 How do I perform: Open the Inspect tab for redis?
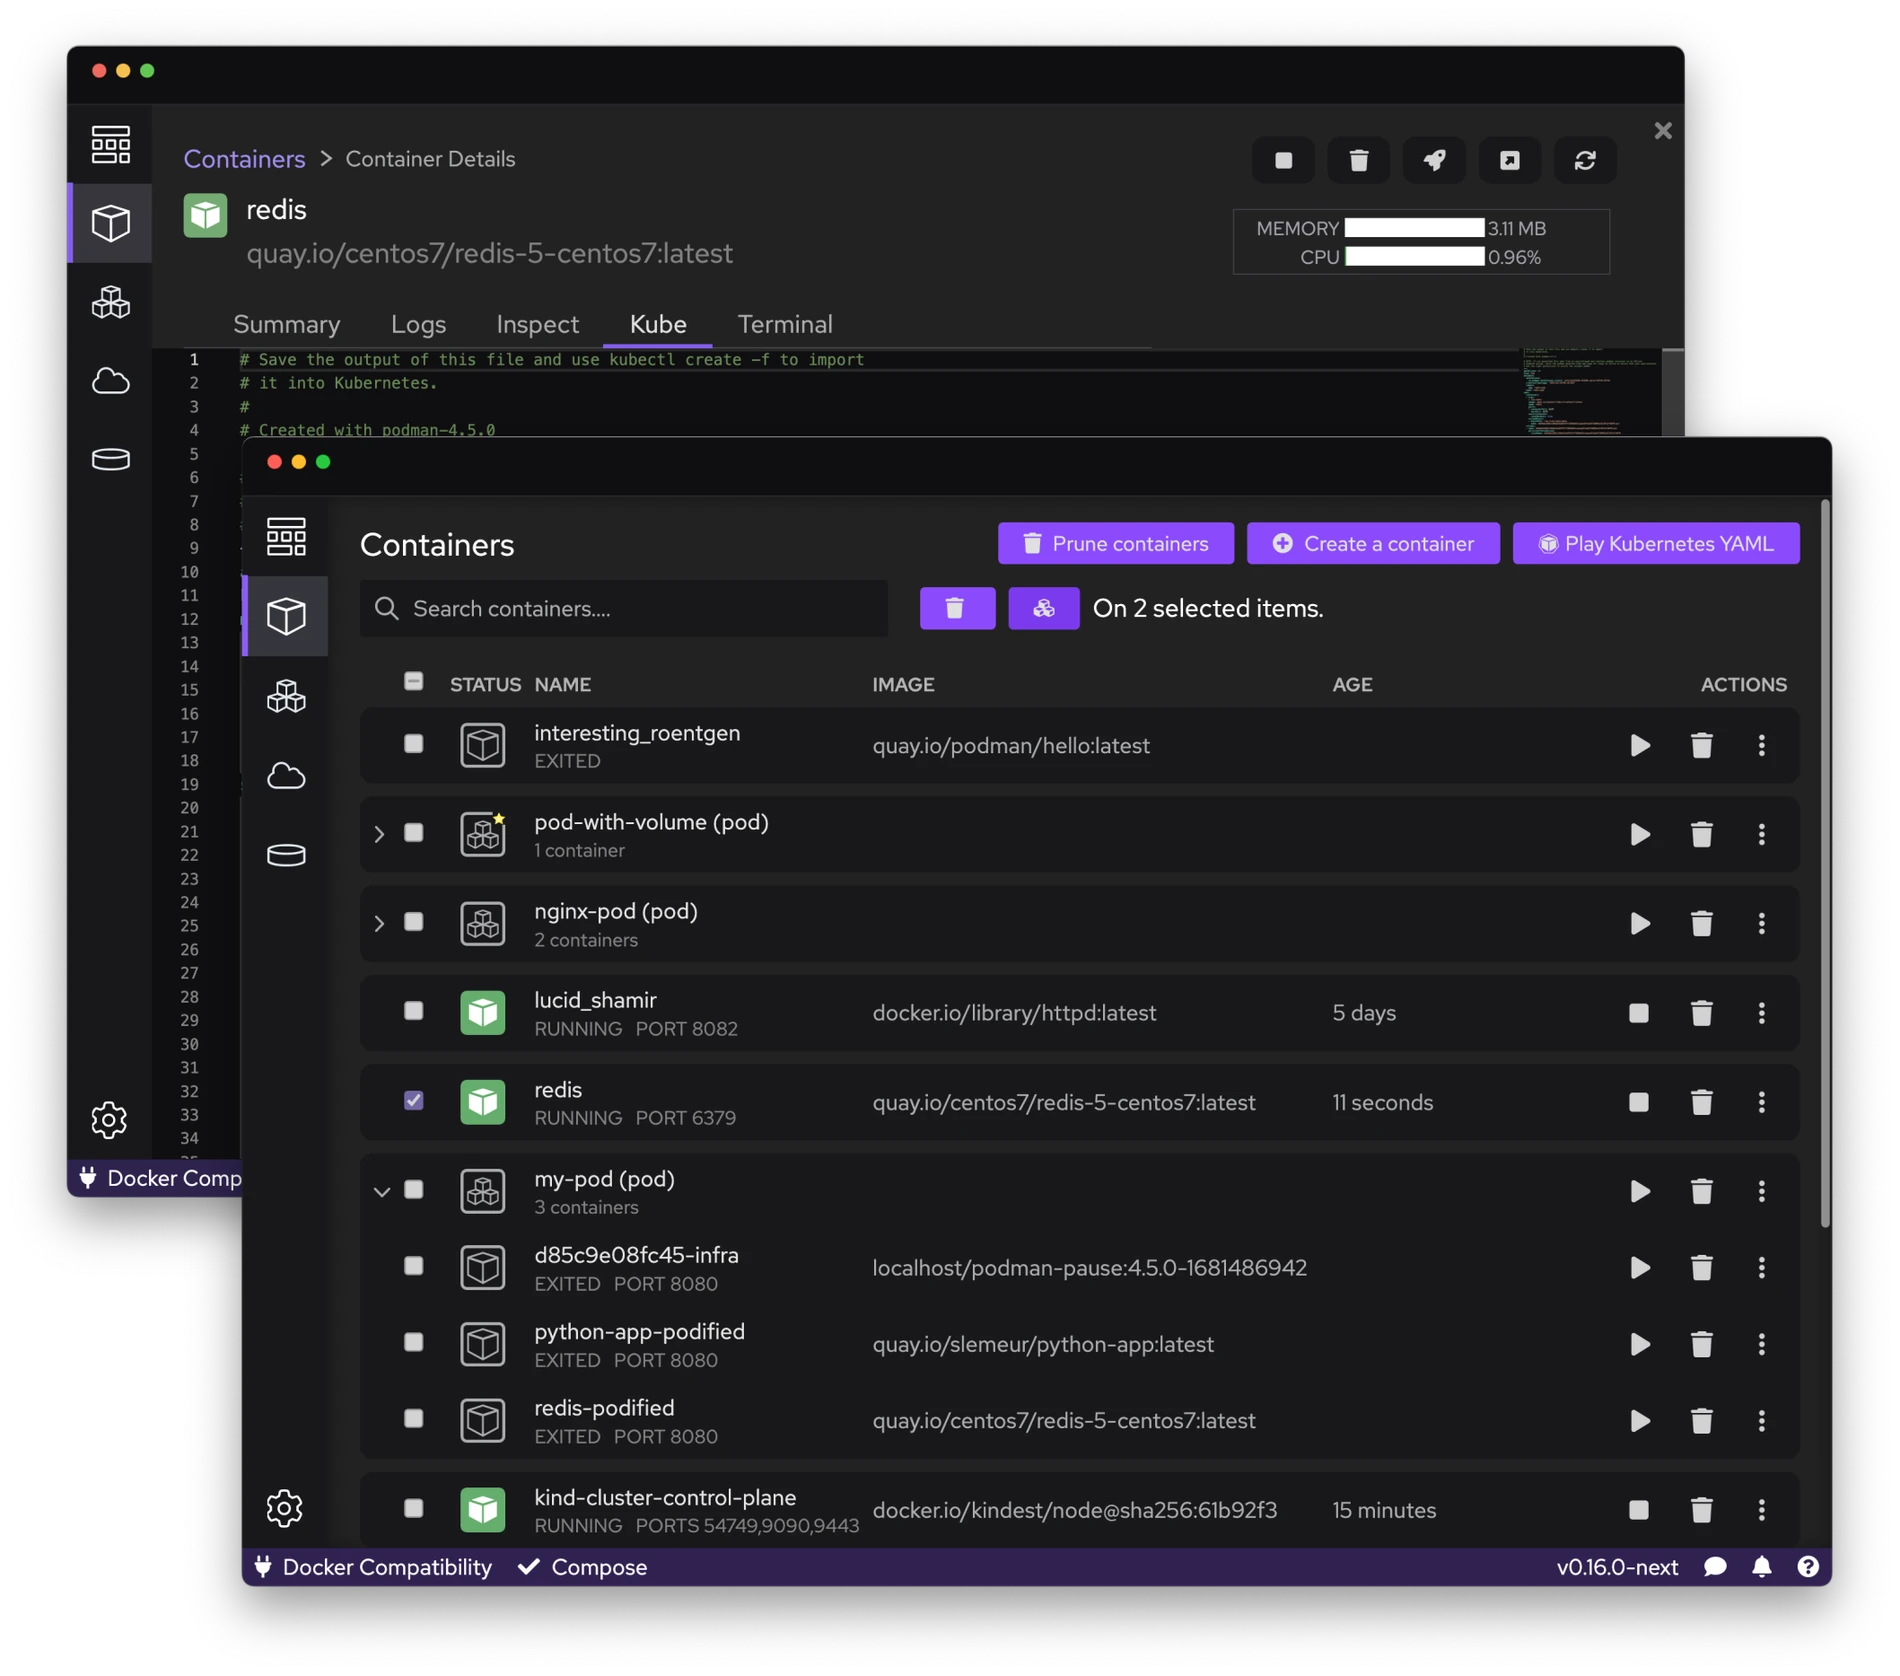click(x=537, y=324)
